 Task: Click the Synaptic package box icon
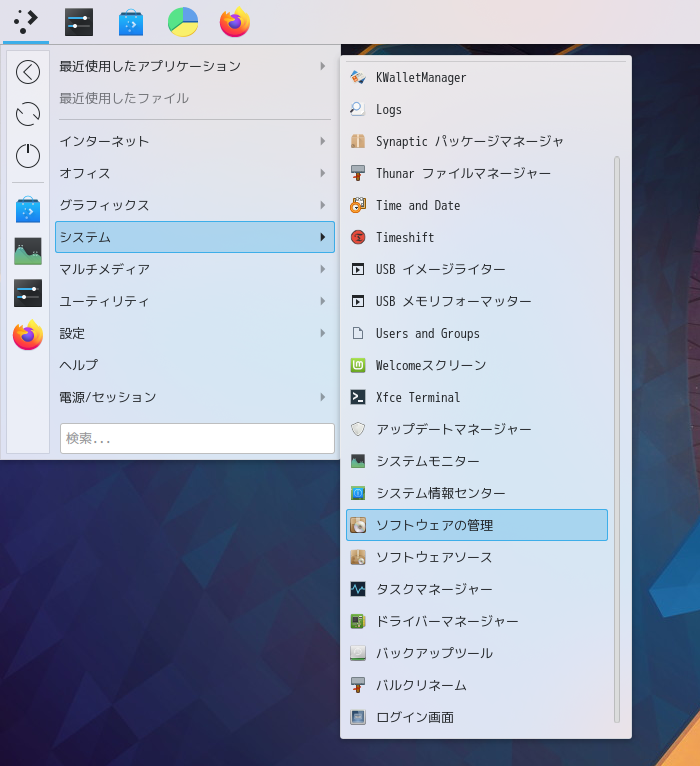358,141
